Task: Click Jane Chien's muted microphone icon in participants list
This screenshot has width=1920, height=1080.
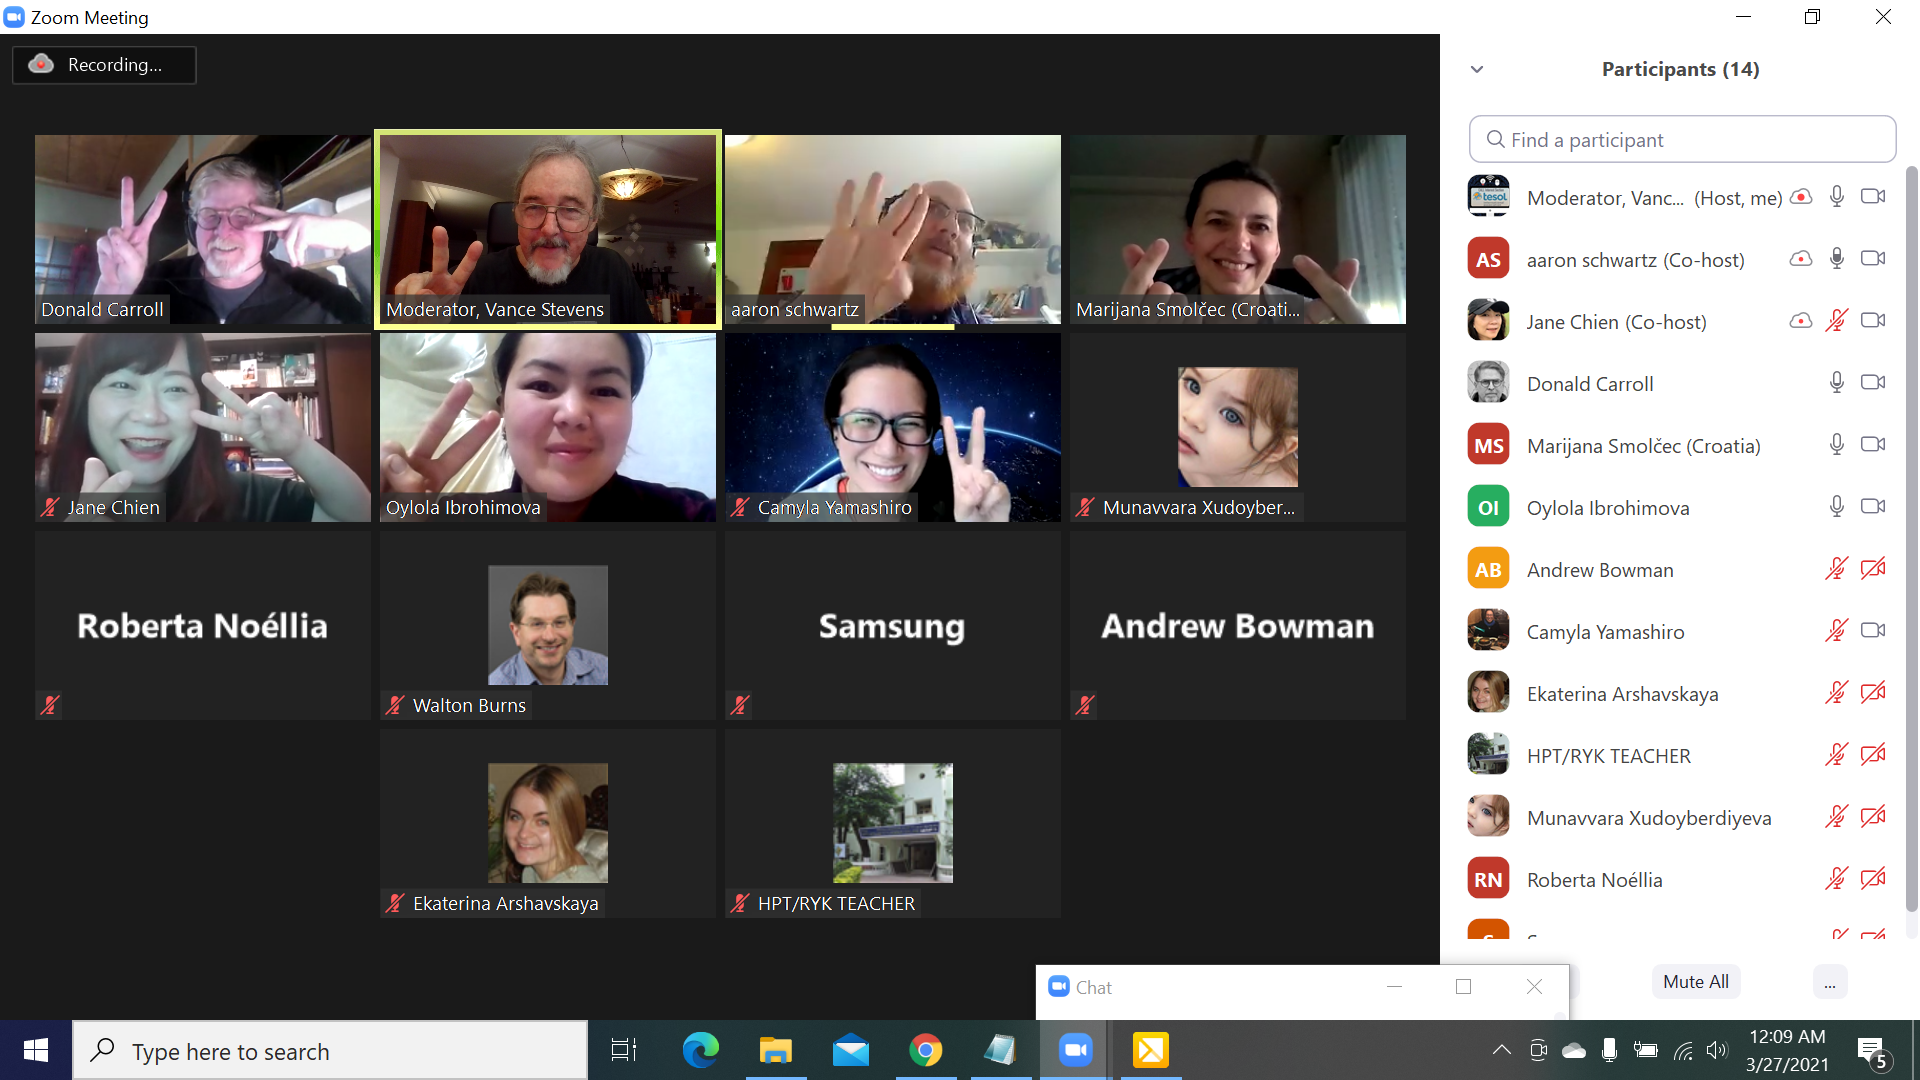Action: tap(1836, 321)
